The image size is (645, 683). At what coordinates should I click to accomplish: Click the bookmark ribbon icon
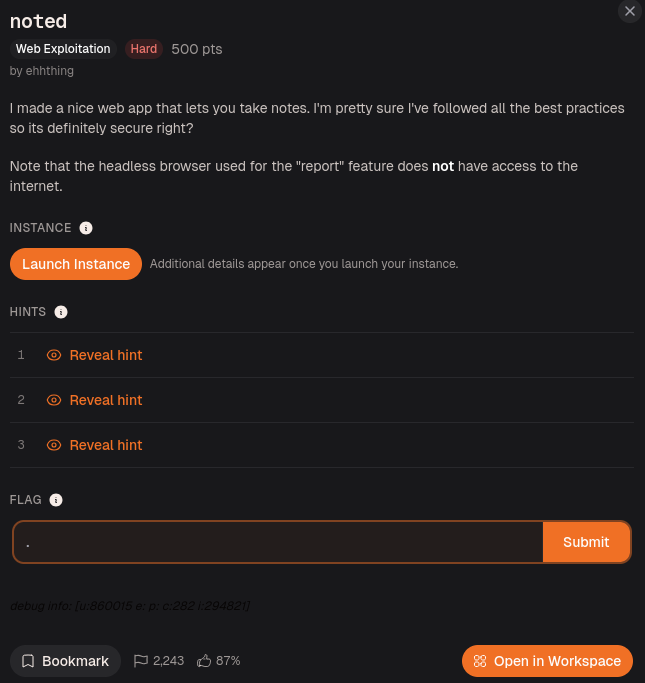(28, 661)
